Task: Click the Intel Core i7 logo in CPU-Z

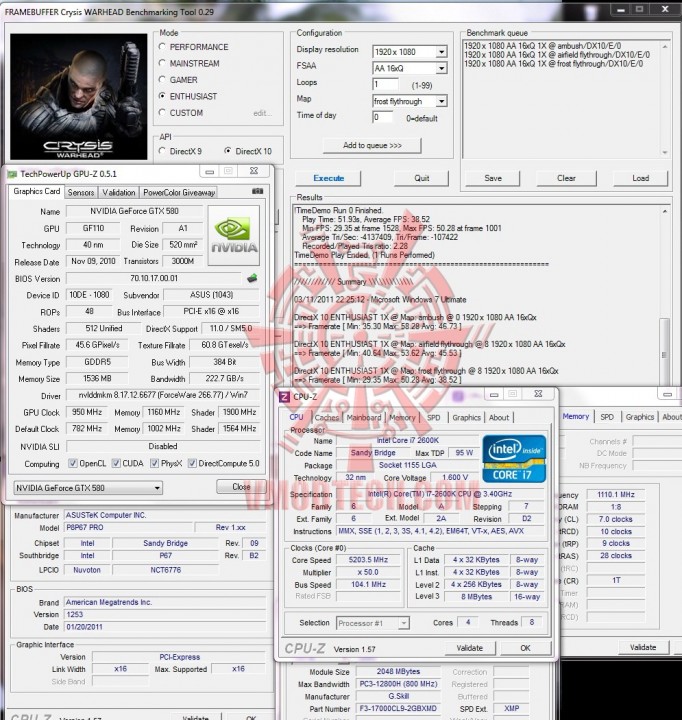Action: click(x=514, y=459)
